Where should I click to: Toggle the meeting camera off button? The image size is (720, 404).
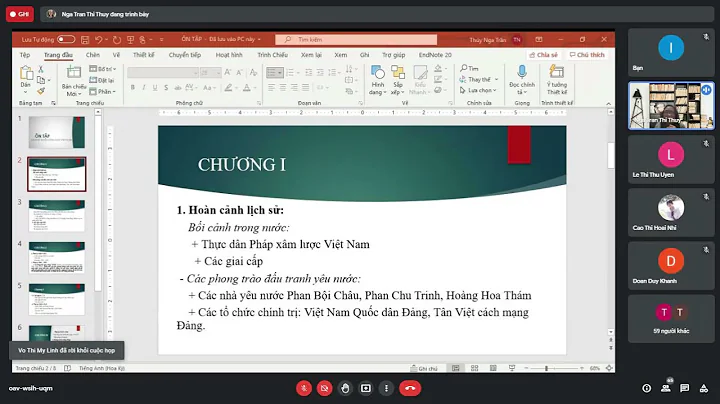click(x=324, y=388)
